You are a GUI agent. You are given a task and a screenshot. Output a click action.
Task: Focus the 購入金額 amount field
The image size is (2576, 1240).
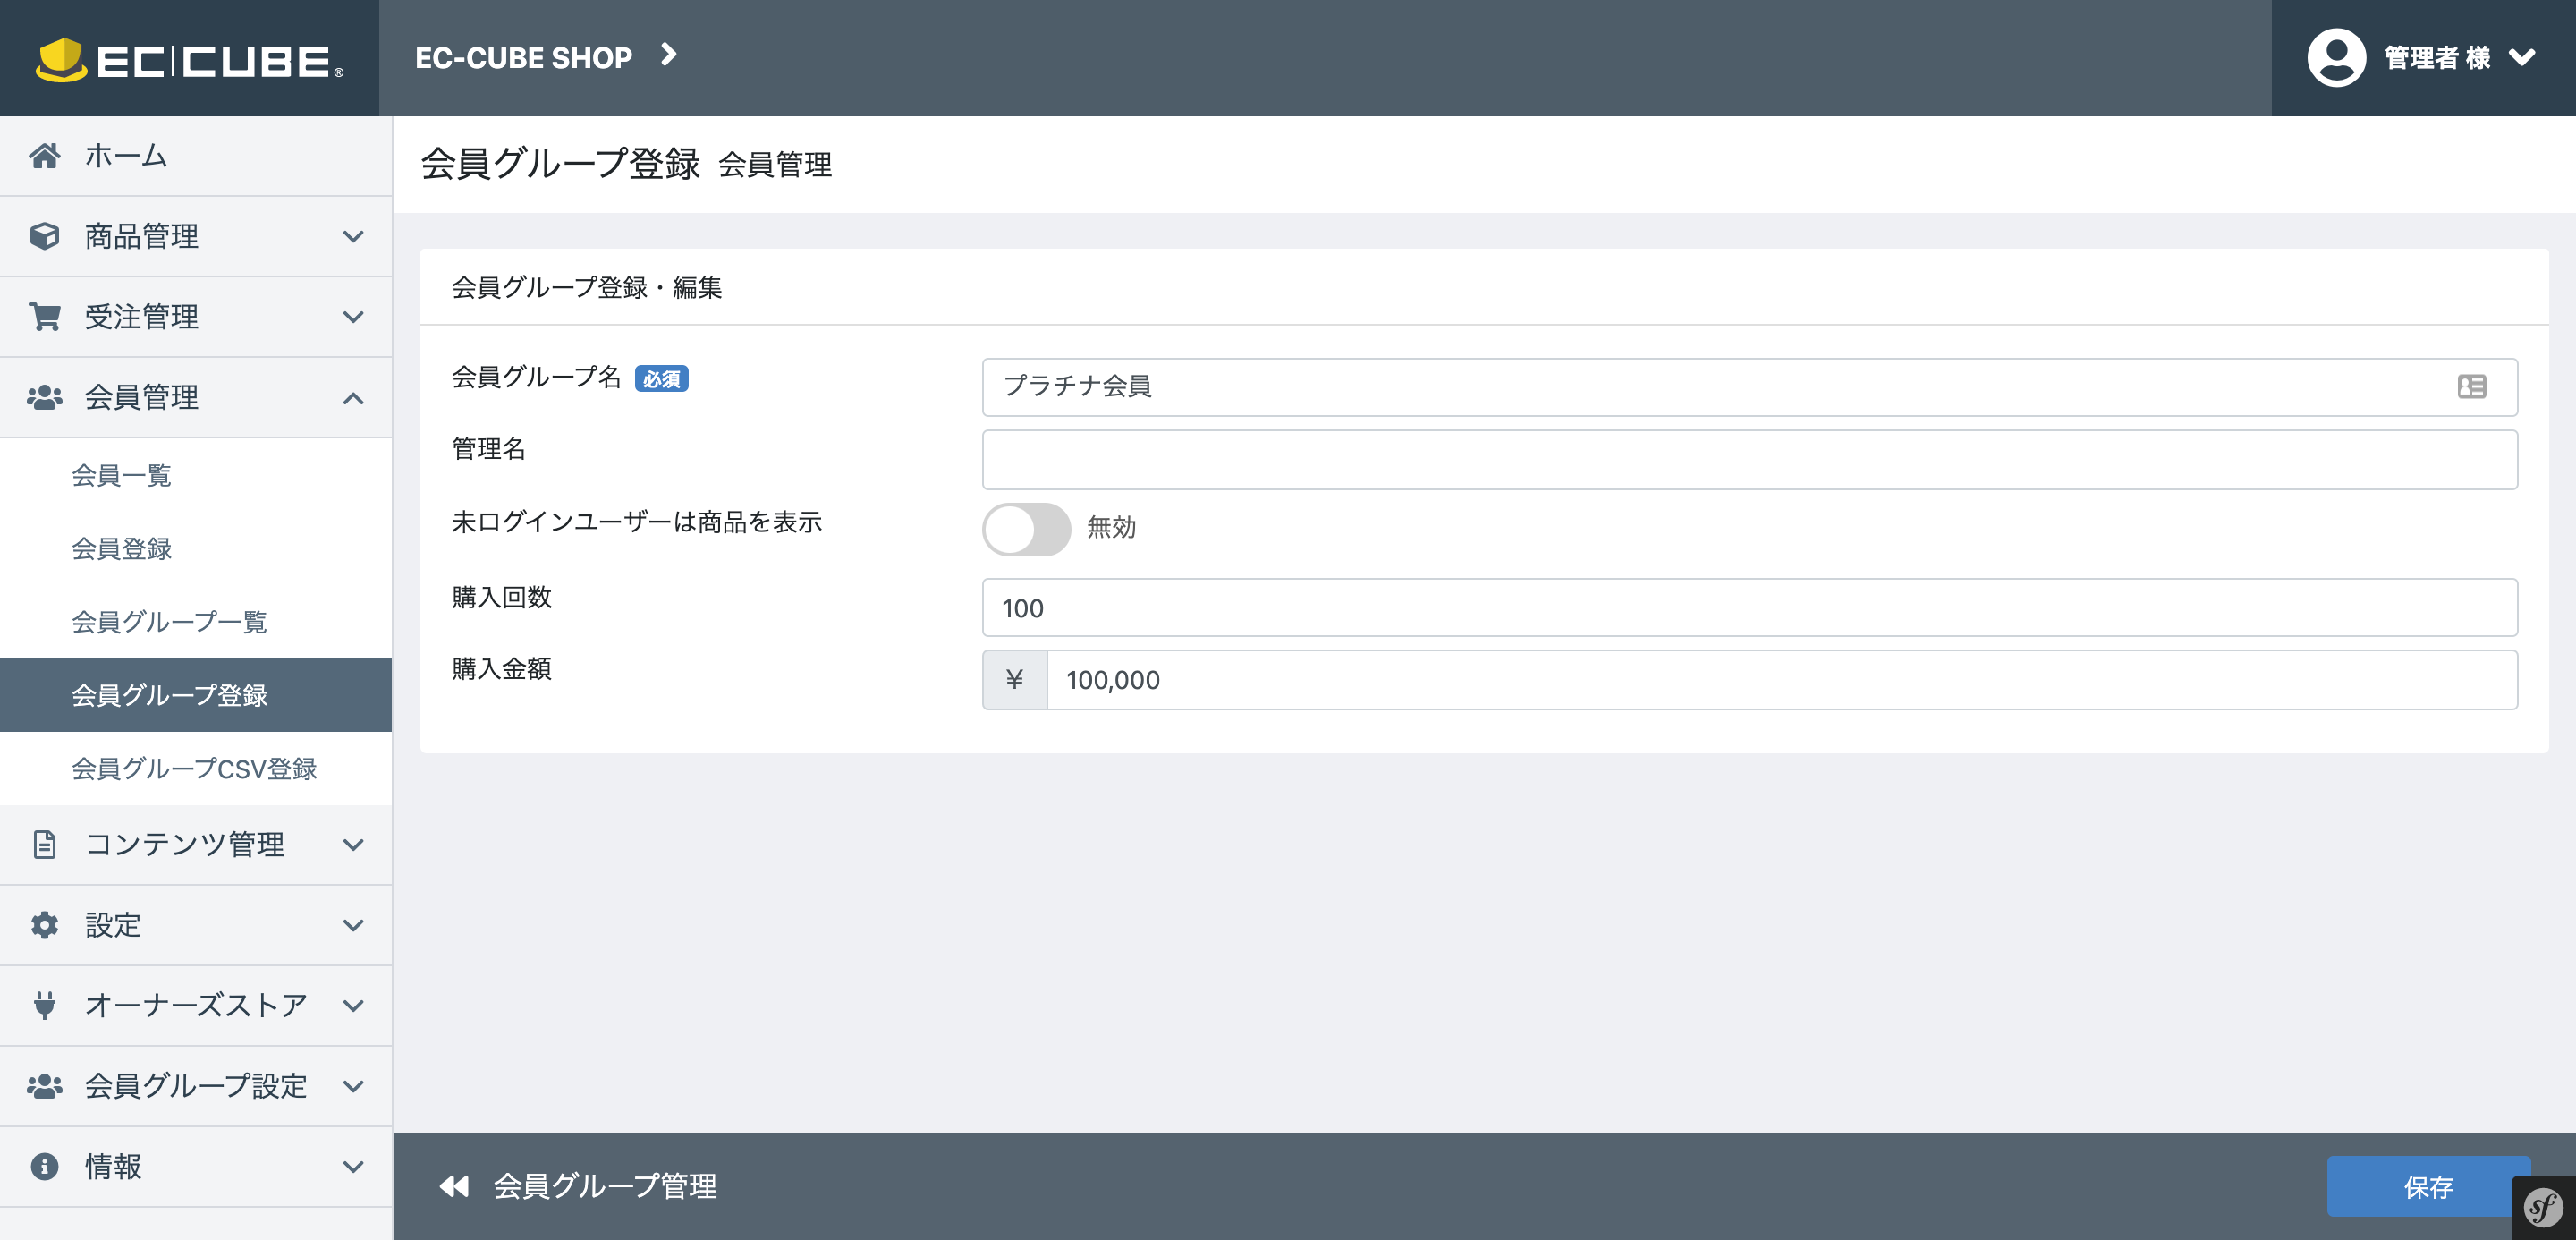(x=1781, y=680)
